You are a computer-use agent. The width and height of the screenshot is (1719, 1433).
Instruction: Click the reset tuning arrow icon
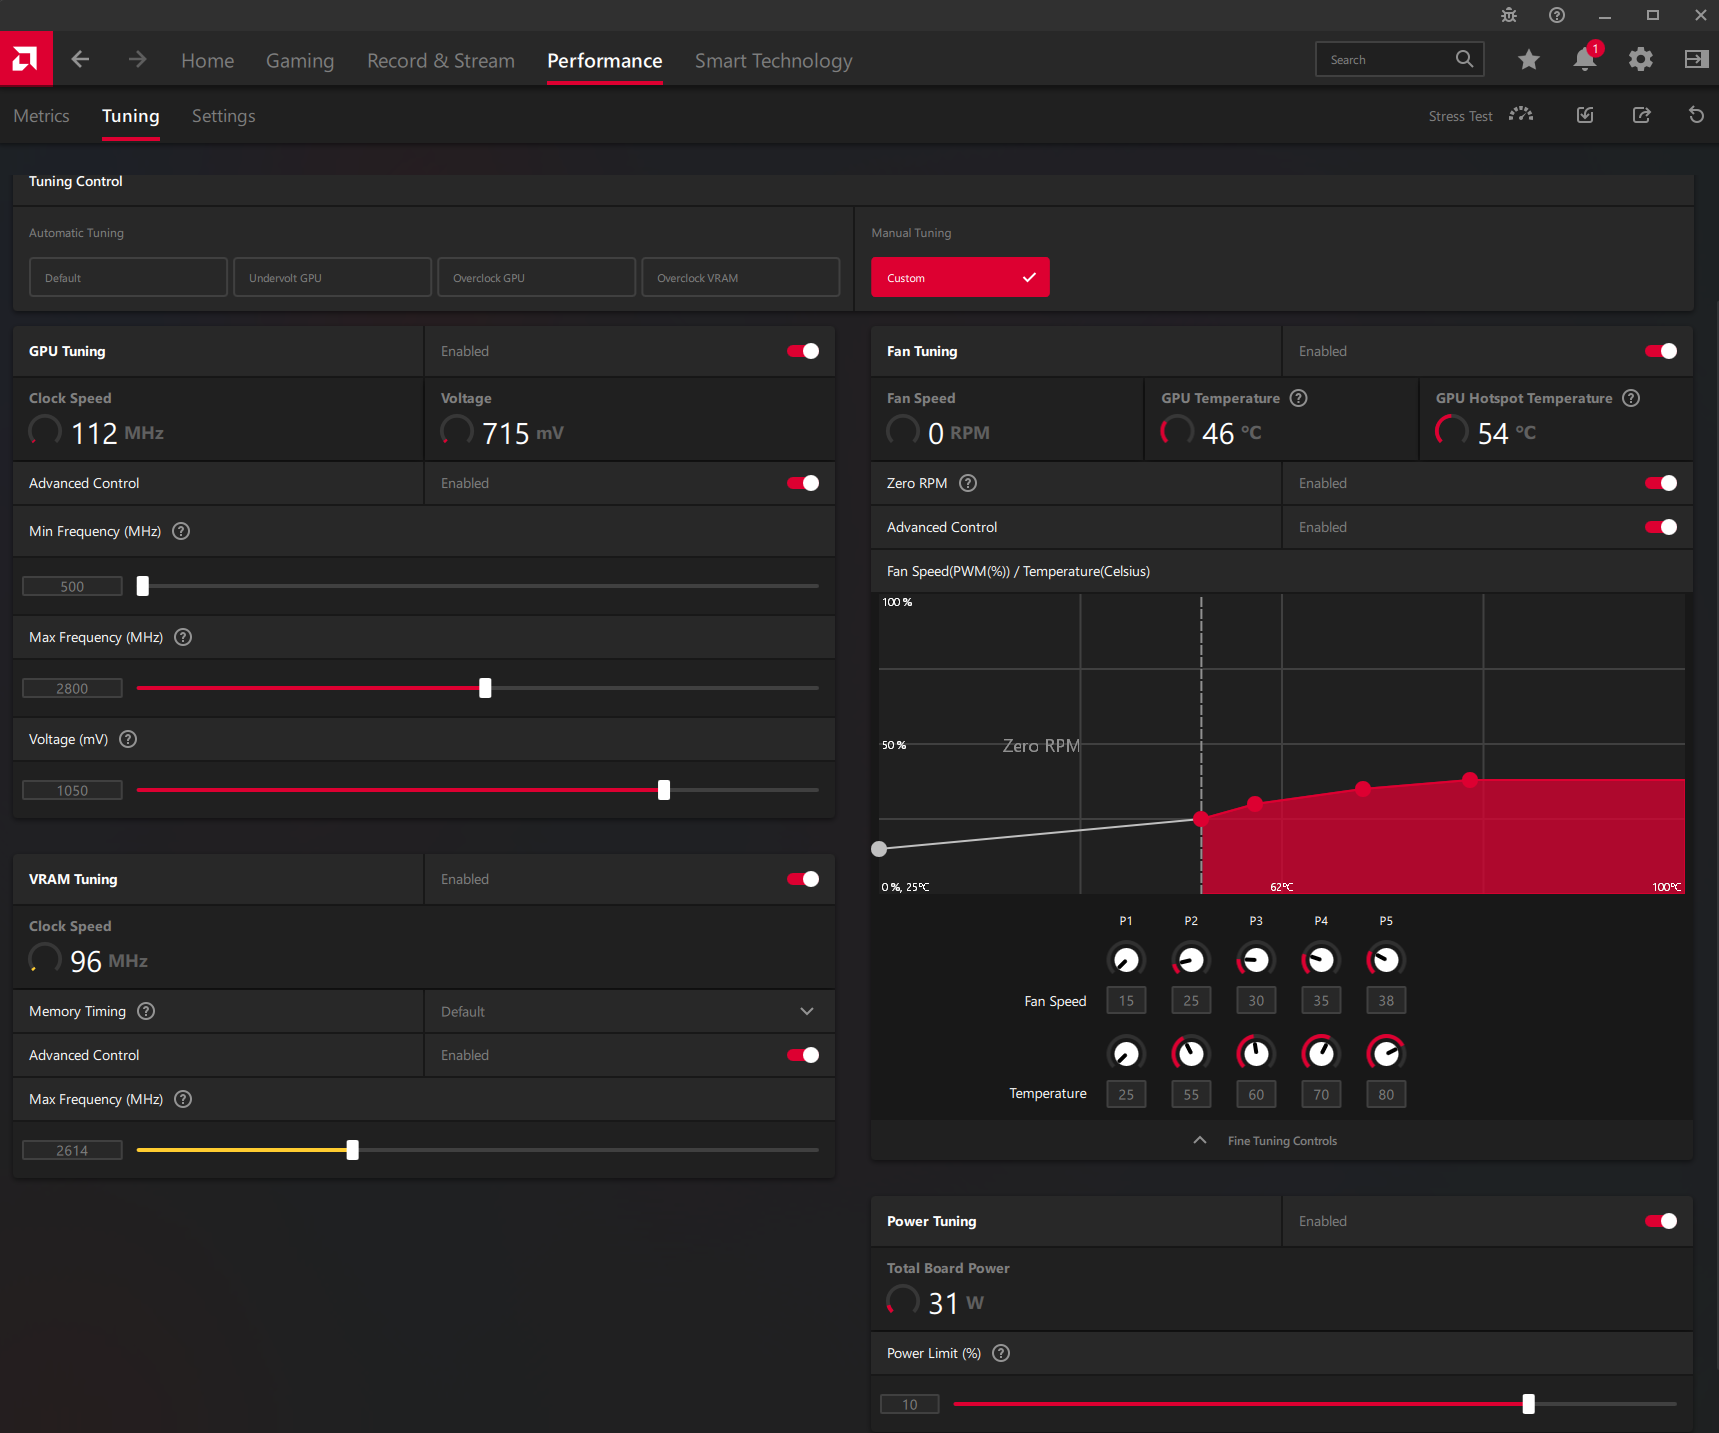1696,115
